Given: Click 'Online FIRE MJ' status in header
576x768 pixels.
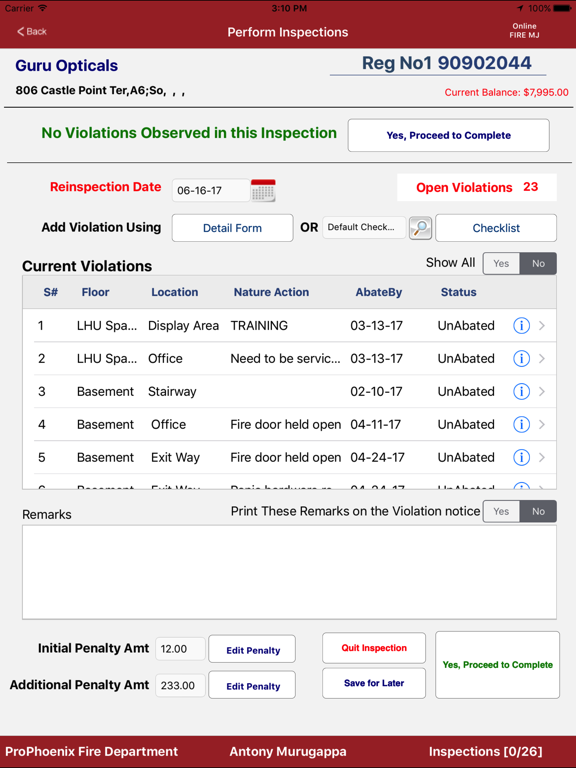Looking at the screenshot, I should 524,30.
